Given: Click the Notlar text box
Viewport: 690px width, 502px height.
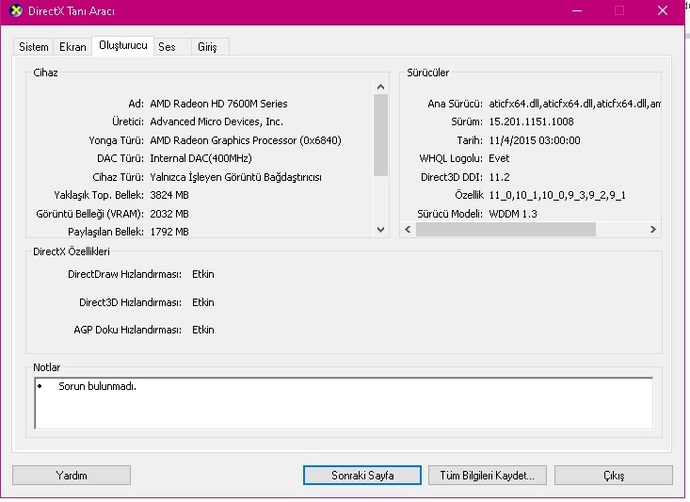Looking at the screenshot, I should pos(343,403).
